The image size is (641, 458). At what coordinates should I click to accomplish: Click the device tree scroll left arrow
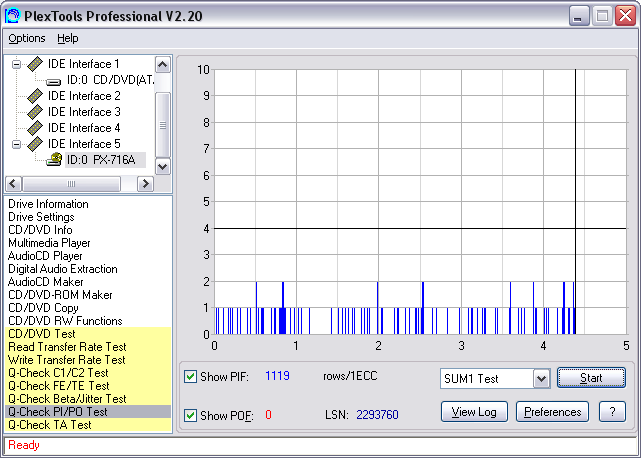[13, 184]
